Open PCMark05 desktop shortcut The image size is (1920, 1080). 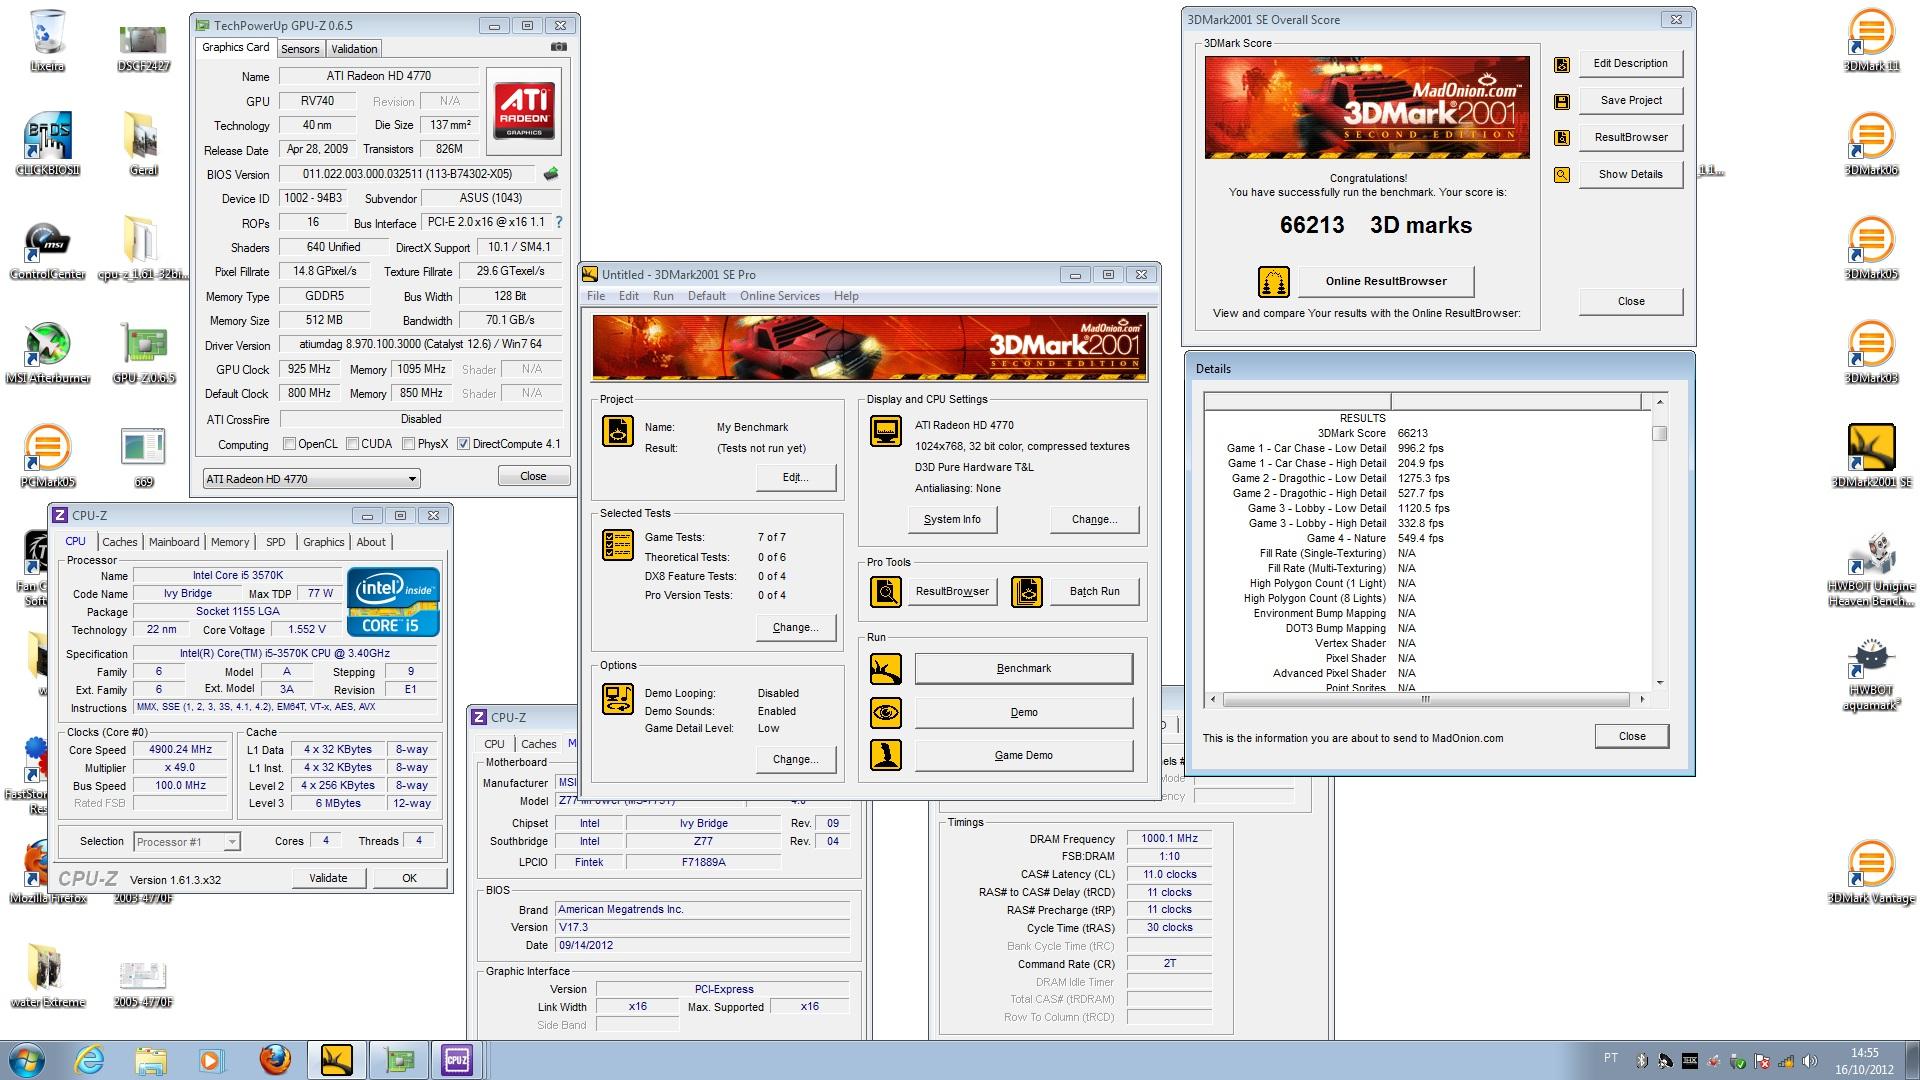[47, 457]
